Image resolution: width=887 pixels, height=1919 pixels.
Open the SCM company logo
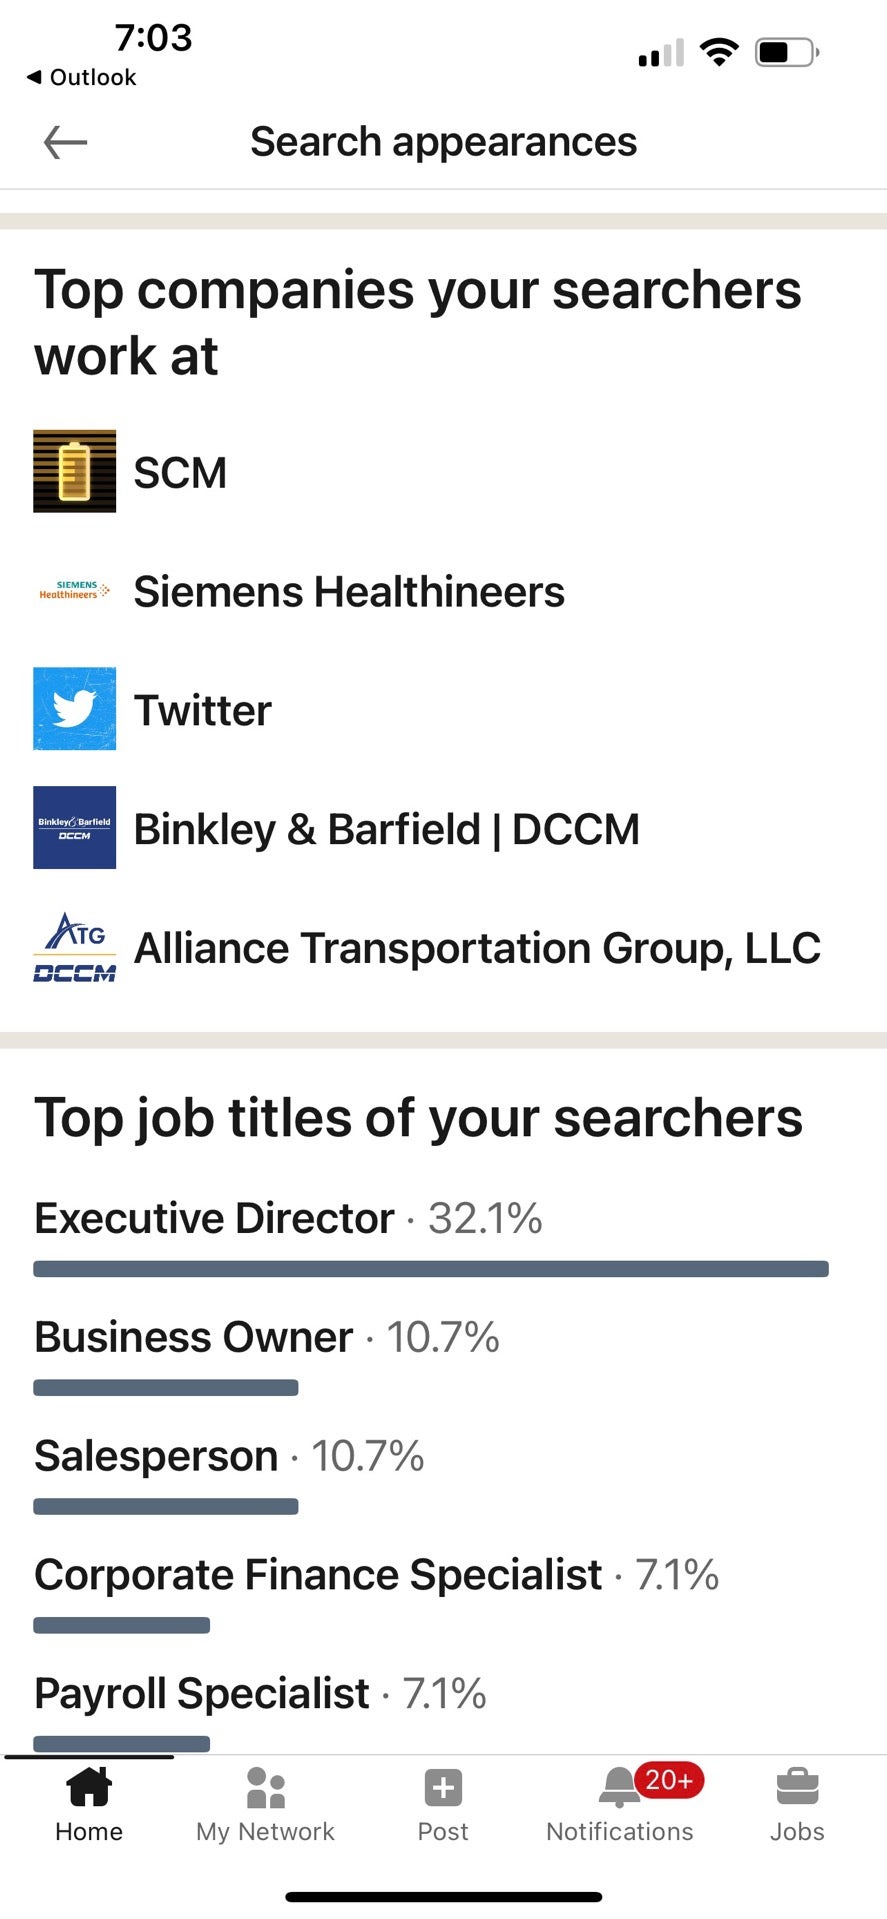[75, 471]
